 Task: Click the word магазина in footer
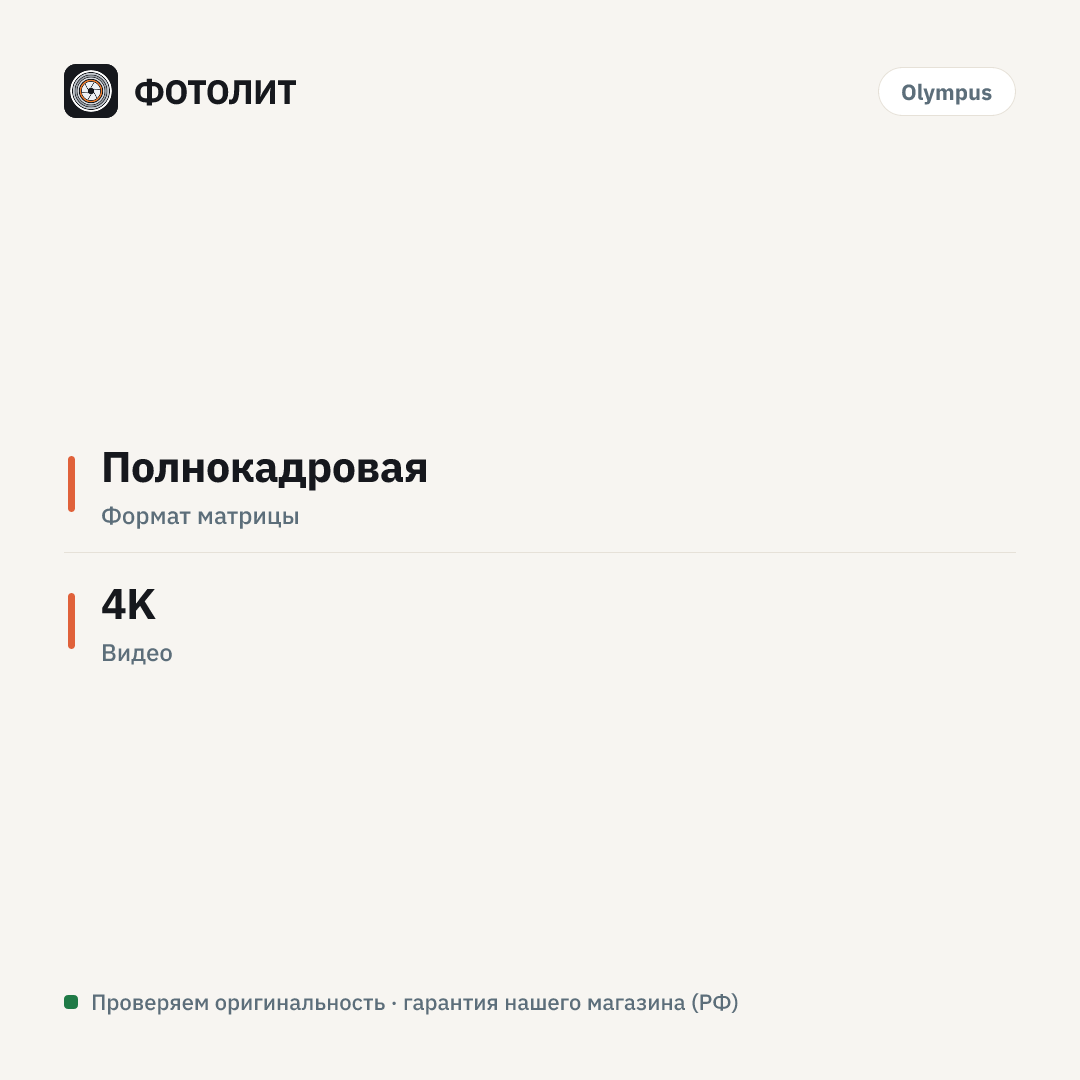[636, 1003]
